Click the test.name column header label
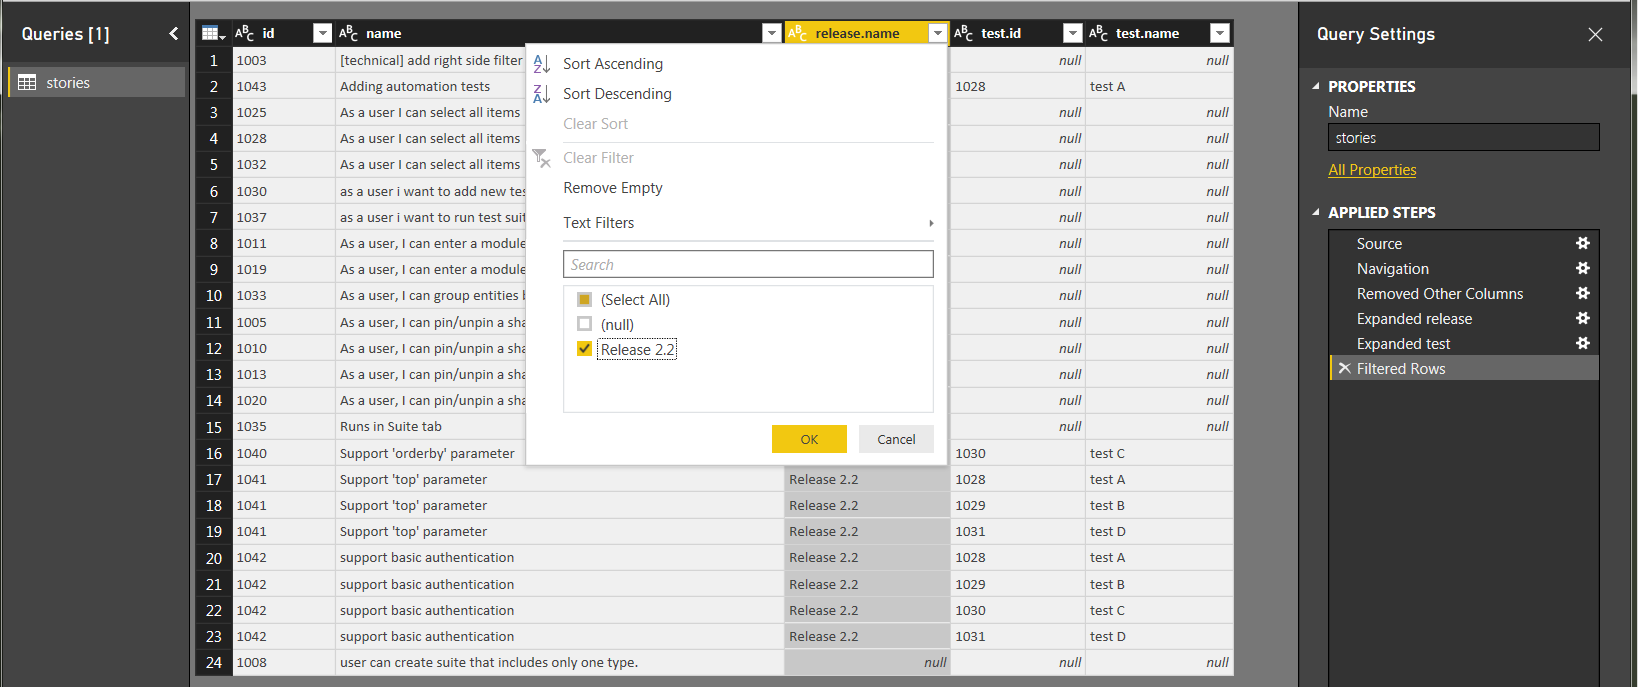 (1147, 33)
